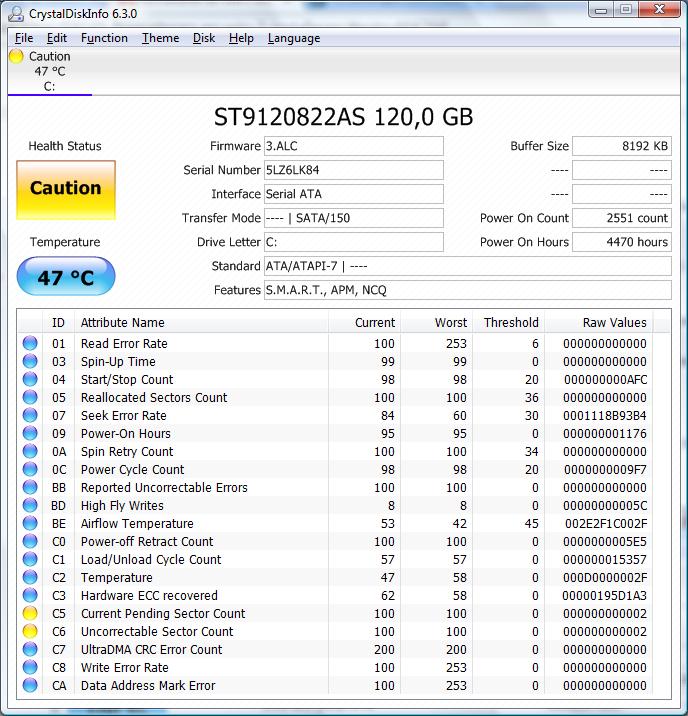688x716 pixels.
Task: Click blue status icon for Reallocated Sectors Count
Action: click(x=30, y=397)
